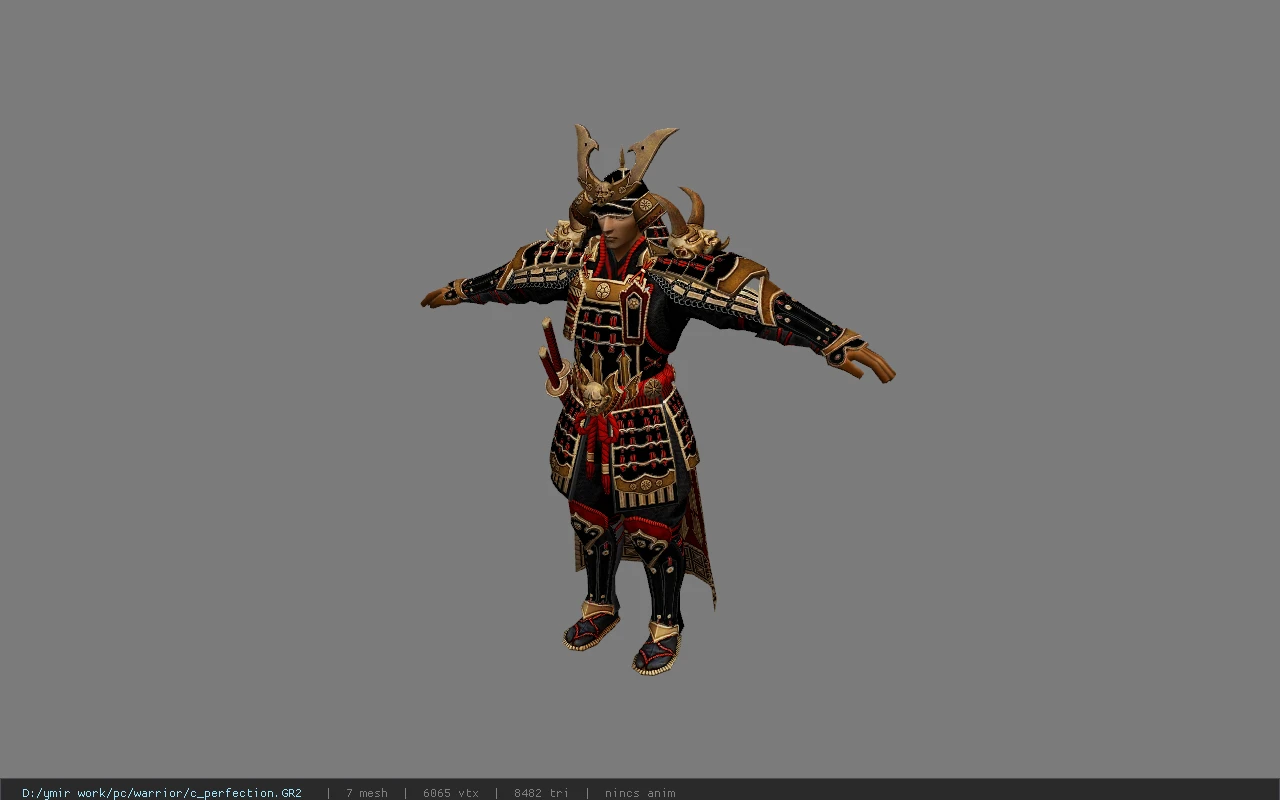Image resolution: width=1280 pixels, height=800 pixels.
Task: Click the "7 mesh" status bar entry
Action: point(367,793)
